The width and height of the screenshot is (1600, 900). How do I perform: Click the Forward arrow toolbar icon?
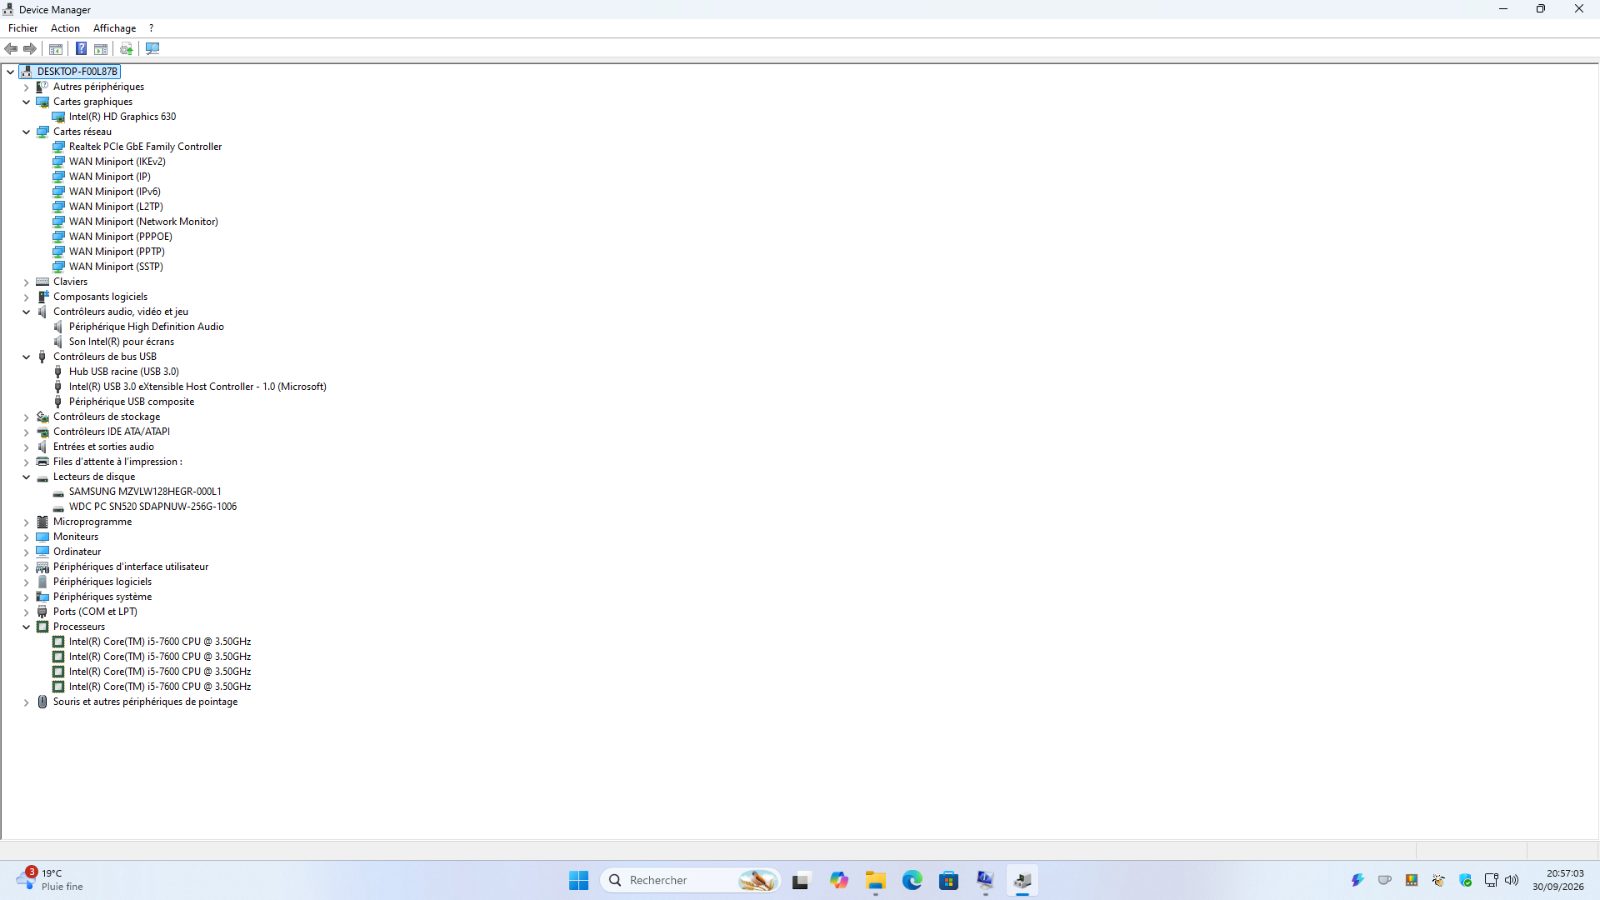[x=30, y=49]
